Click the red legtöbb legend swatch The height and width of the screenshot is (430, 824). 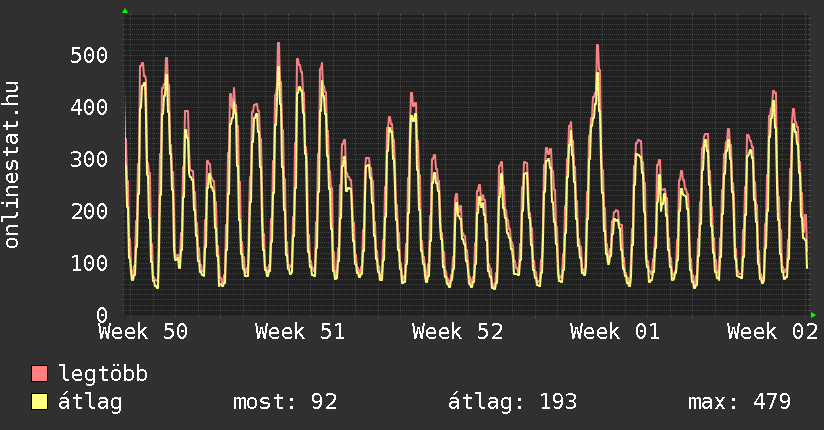tap(40, 374)
